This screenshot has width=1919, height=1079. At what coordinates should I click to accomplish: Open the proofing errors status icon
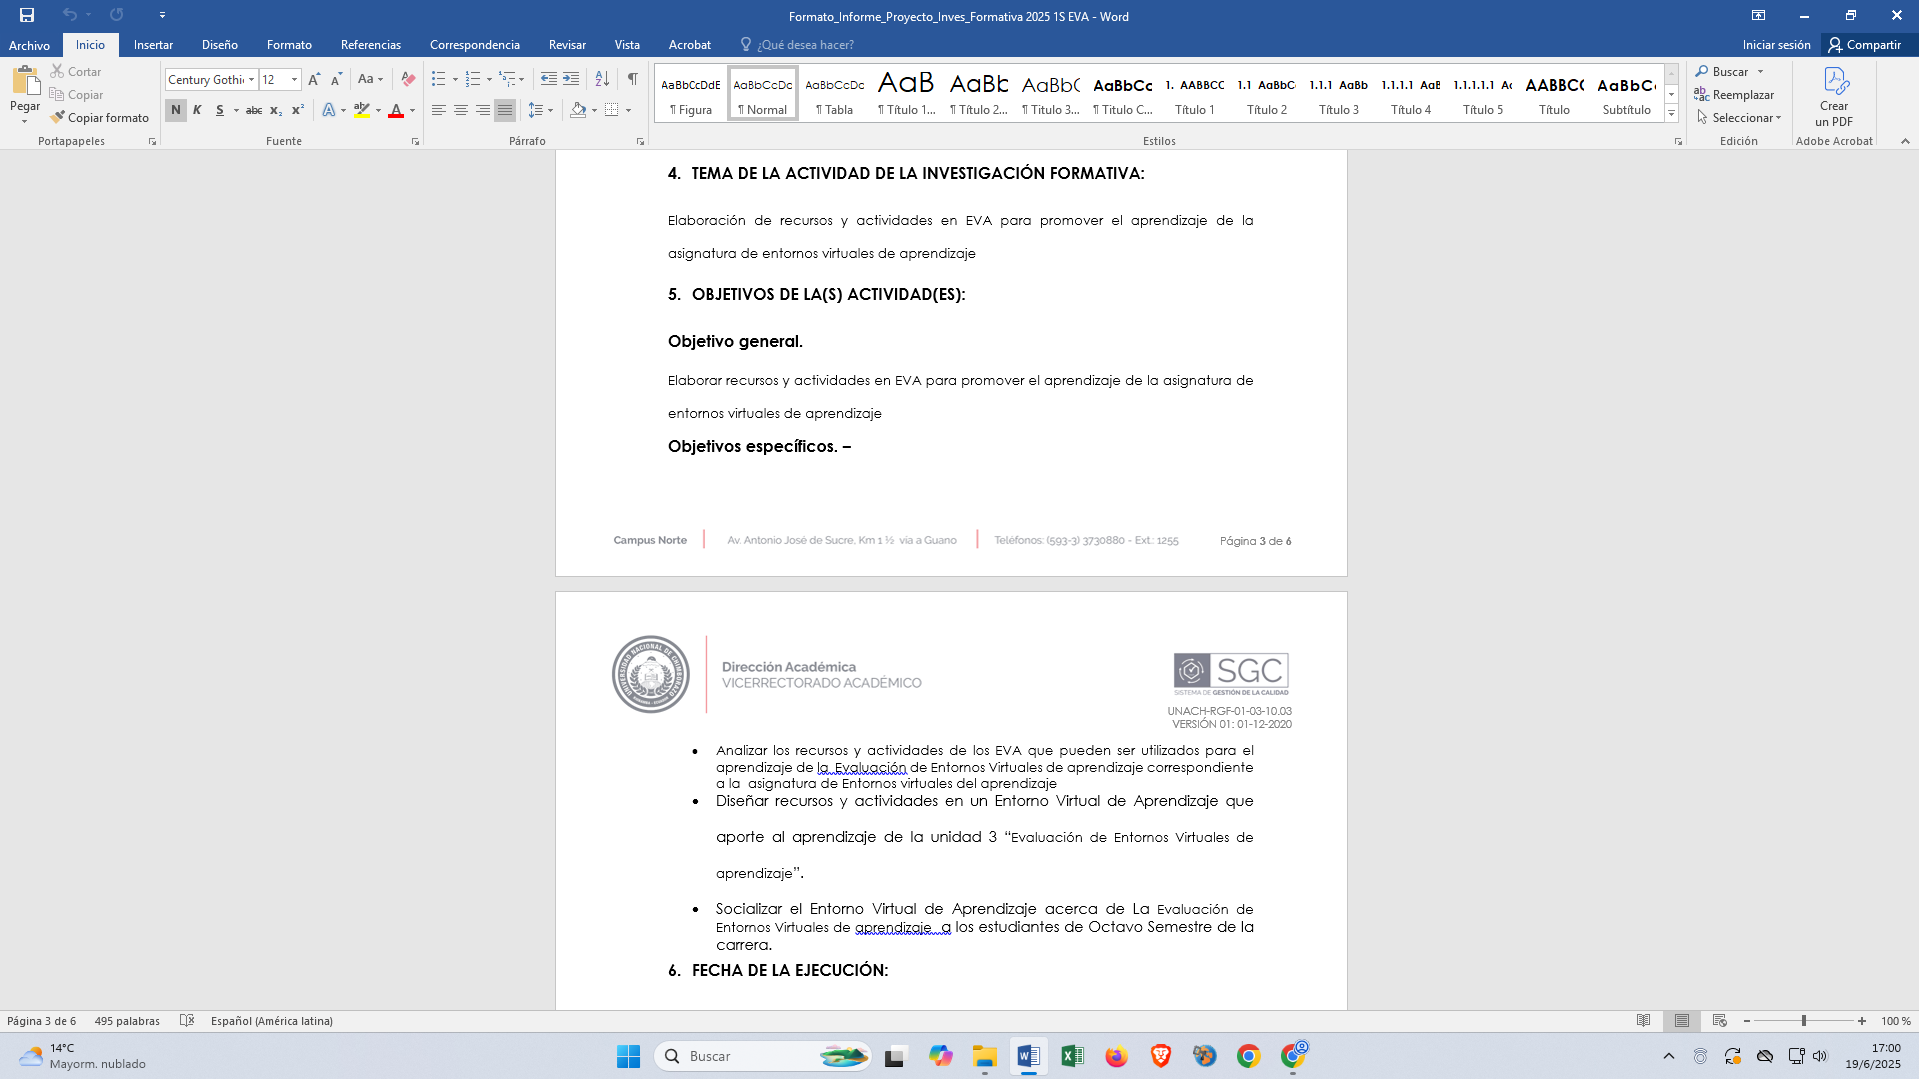tap(187, 1021)
